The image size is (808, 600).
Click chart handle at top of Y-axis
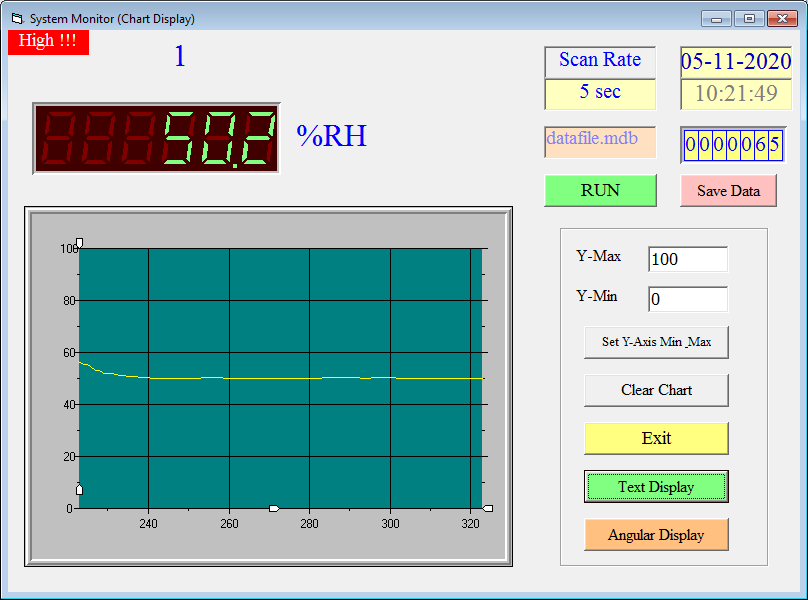click(79, 242)
